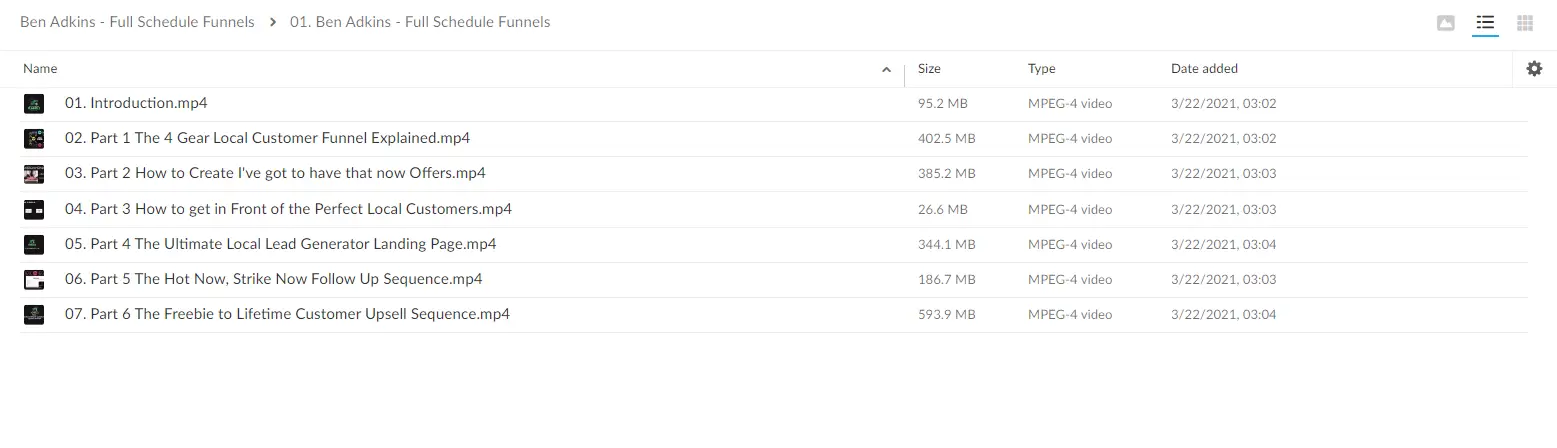Click thumbnail of 04. Part 3 video
The image size is (1557, 448).
(x=34, y=210)
